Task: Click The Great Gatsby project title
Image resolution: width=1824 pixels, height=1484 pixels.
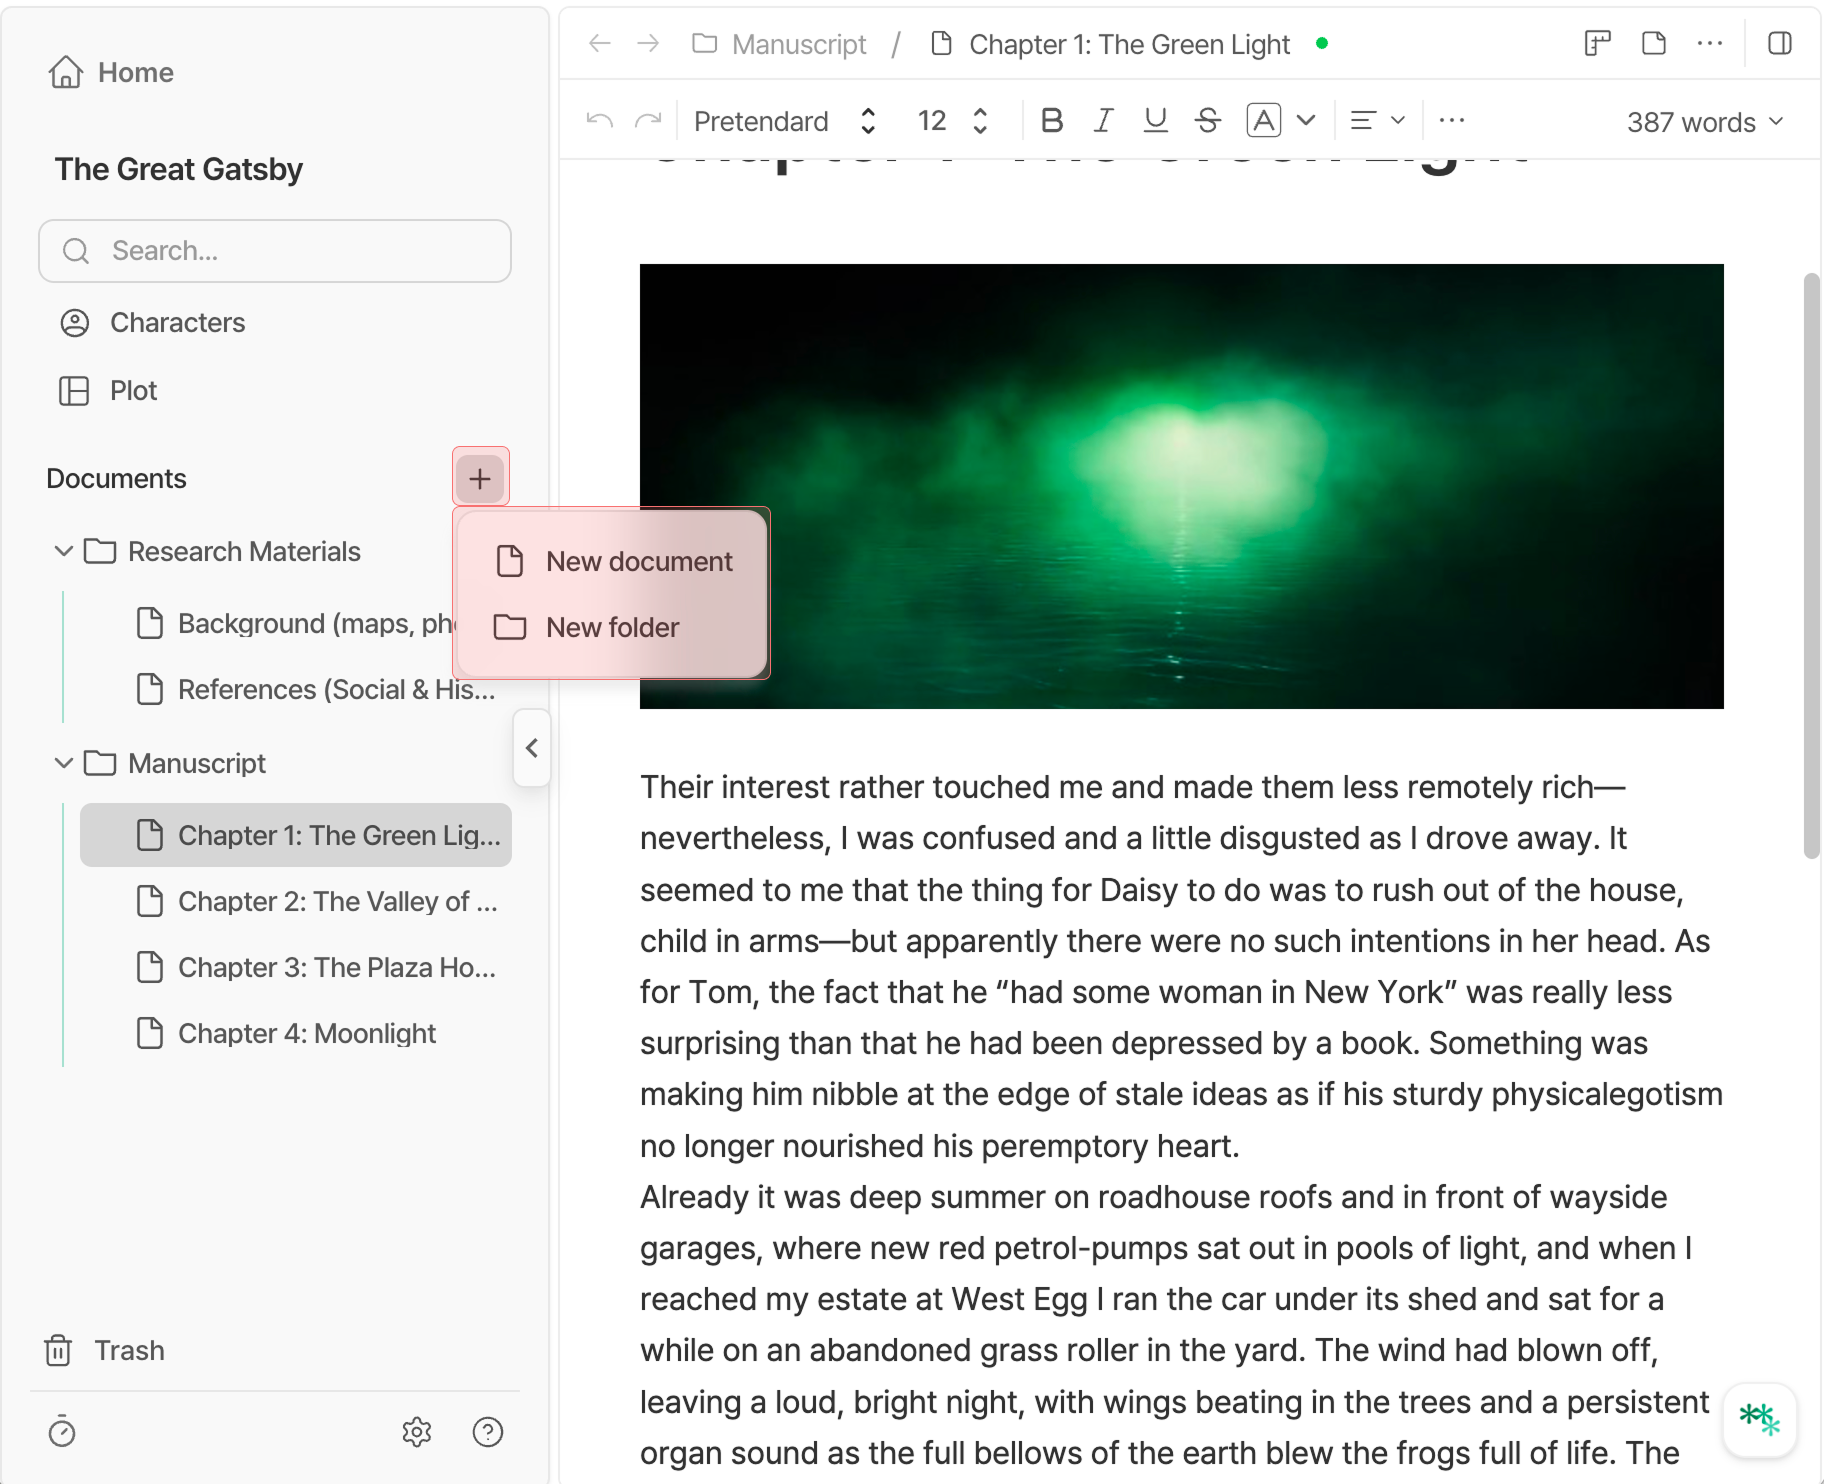Action: click(x=179, y=169)
